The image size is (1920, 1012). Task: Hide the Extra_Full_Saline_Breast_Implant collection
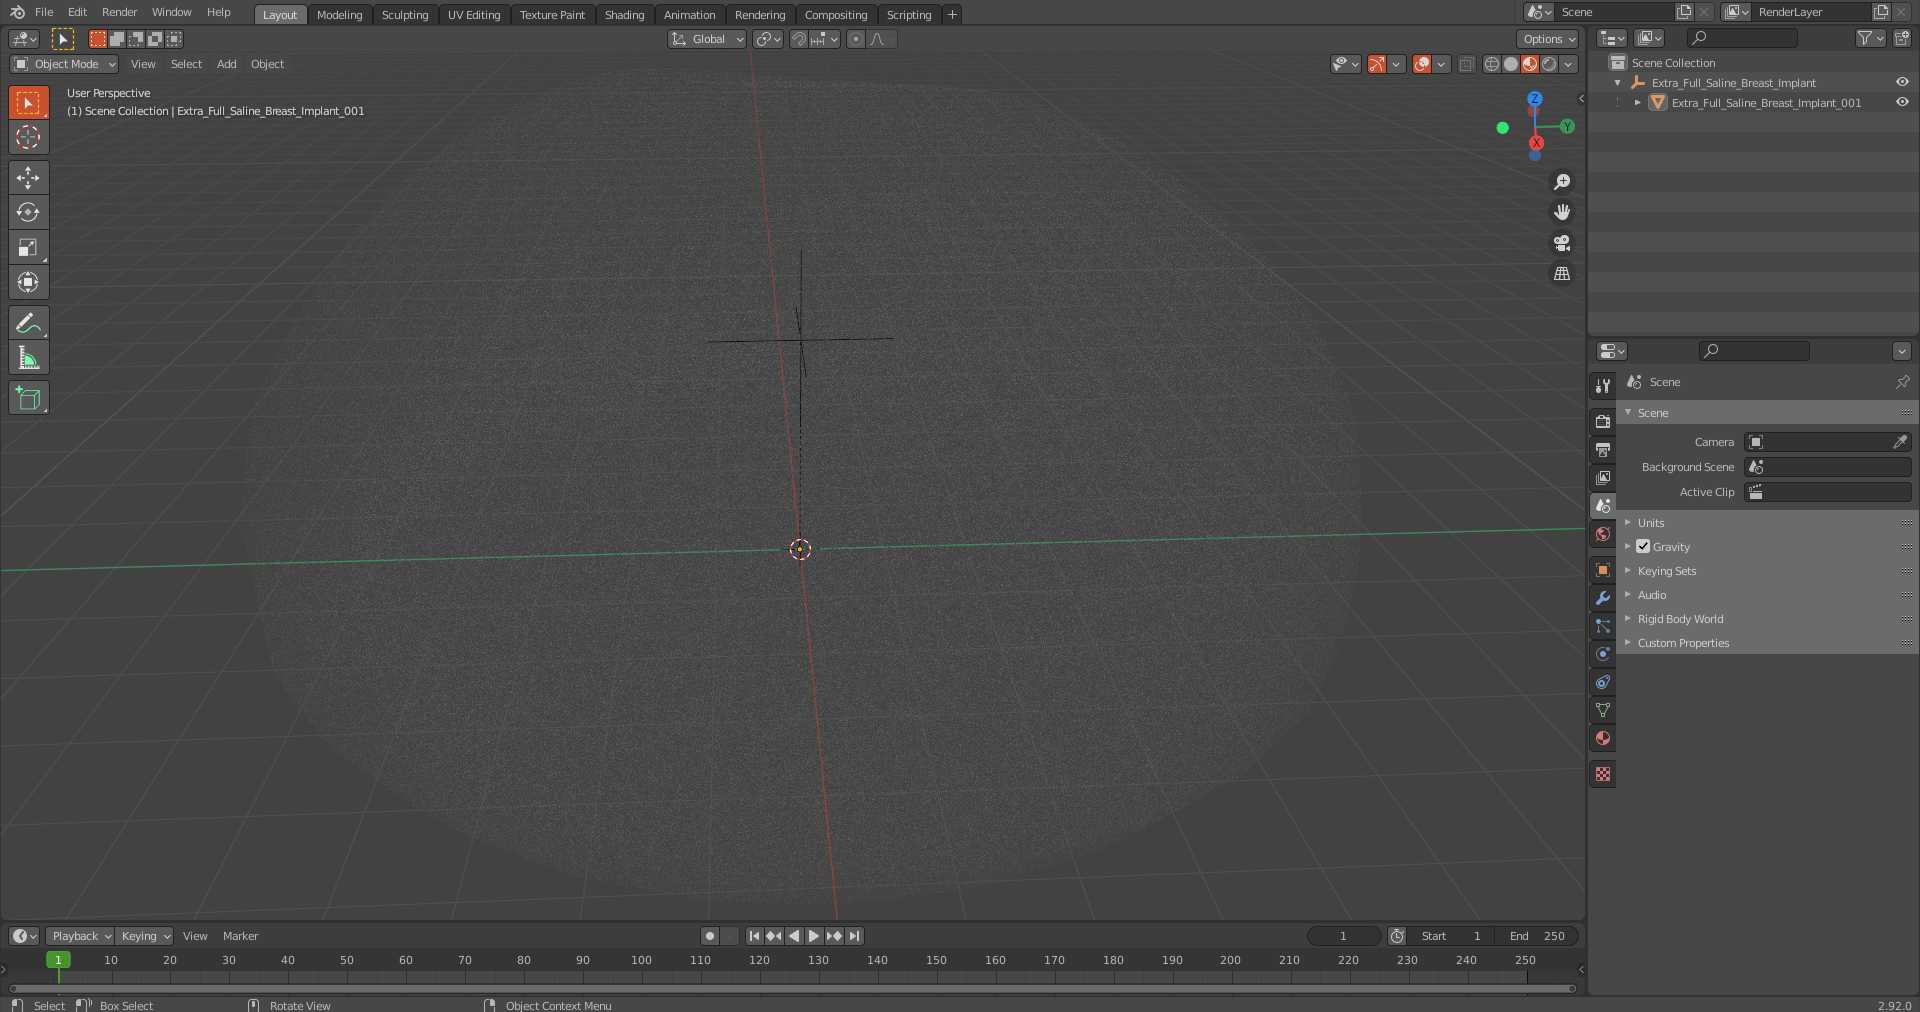click(1902, 82)
